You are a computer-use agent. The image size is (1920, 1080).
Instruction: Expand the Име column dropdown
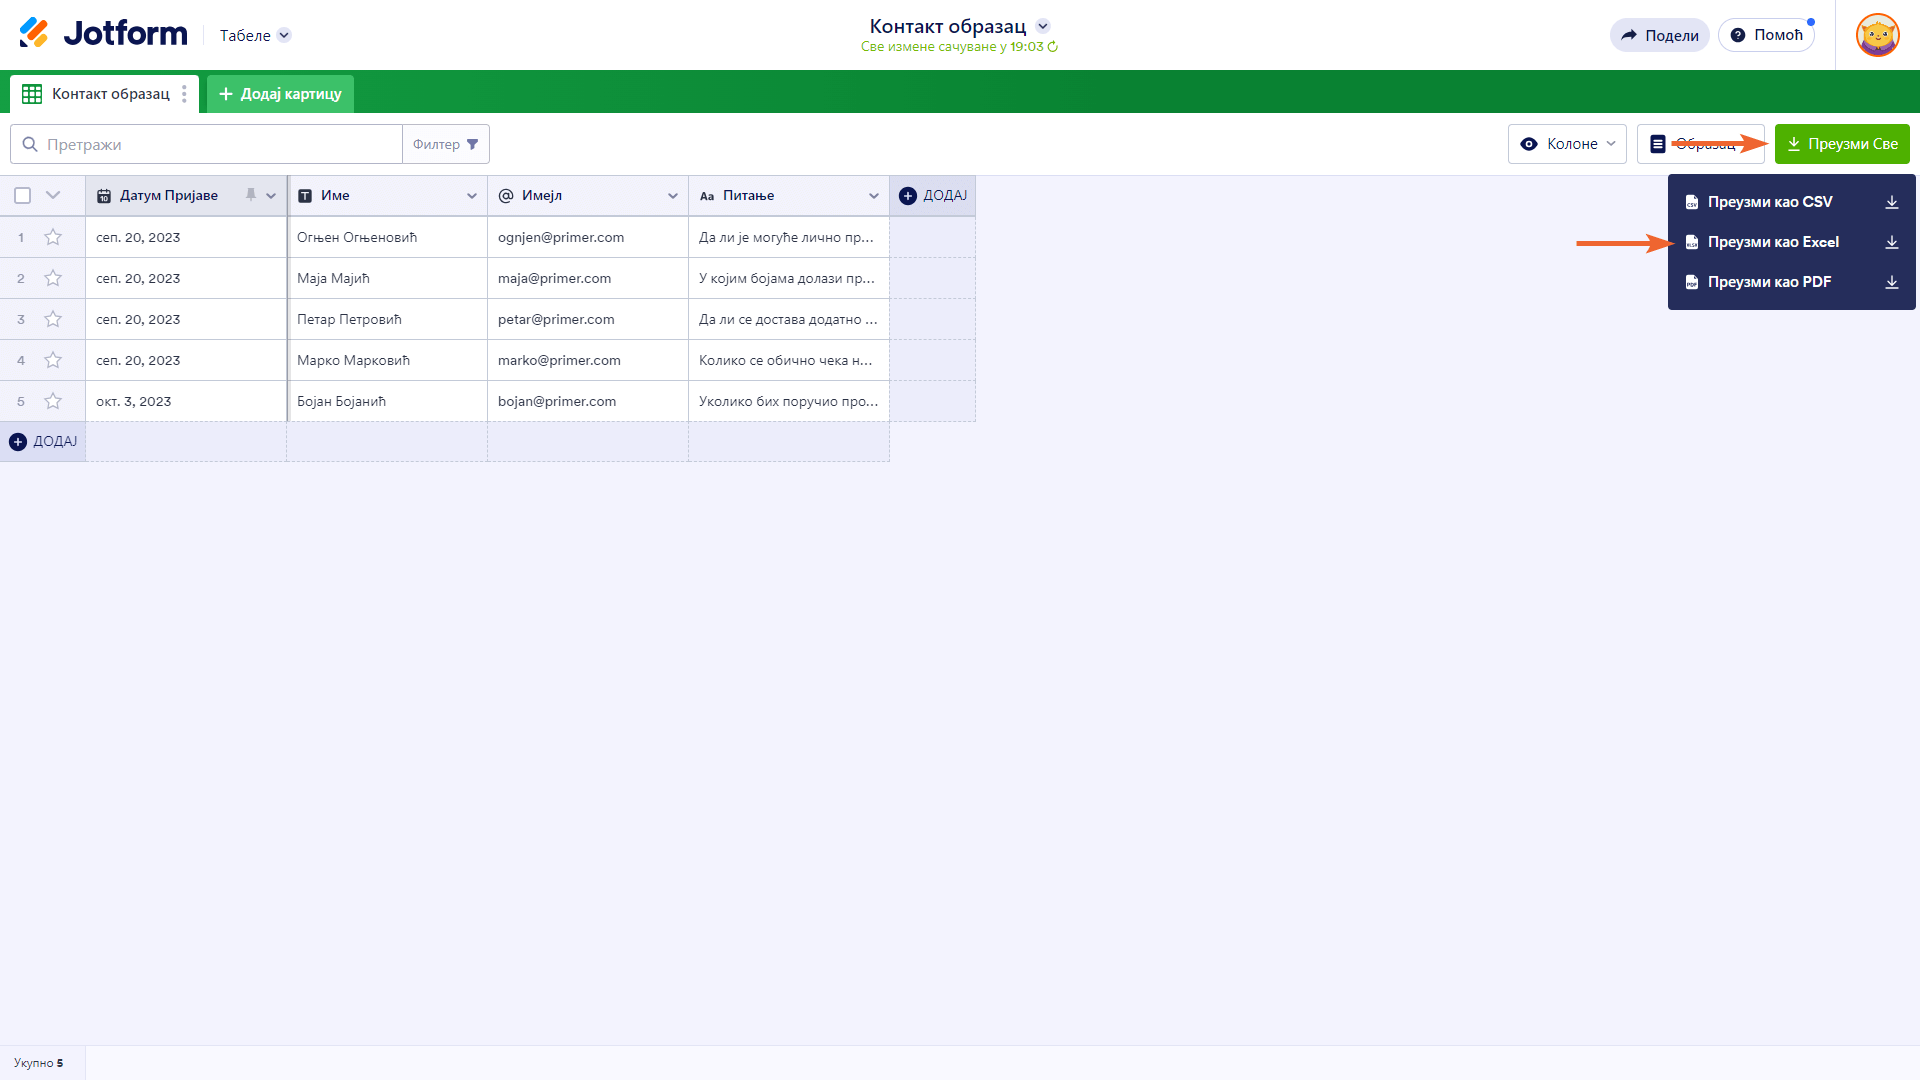tap(471, 196)
